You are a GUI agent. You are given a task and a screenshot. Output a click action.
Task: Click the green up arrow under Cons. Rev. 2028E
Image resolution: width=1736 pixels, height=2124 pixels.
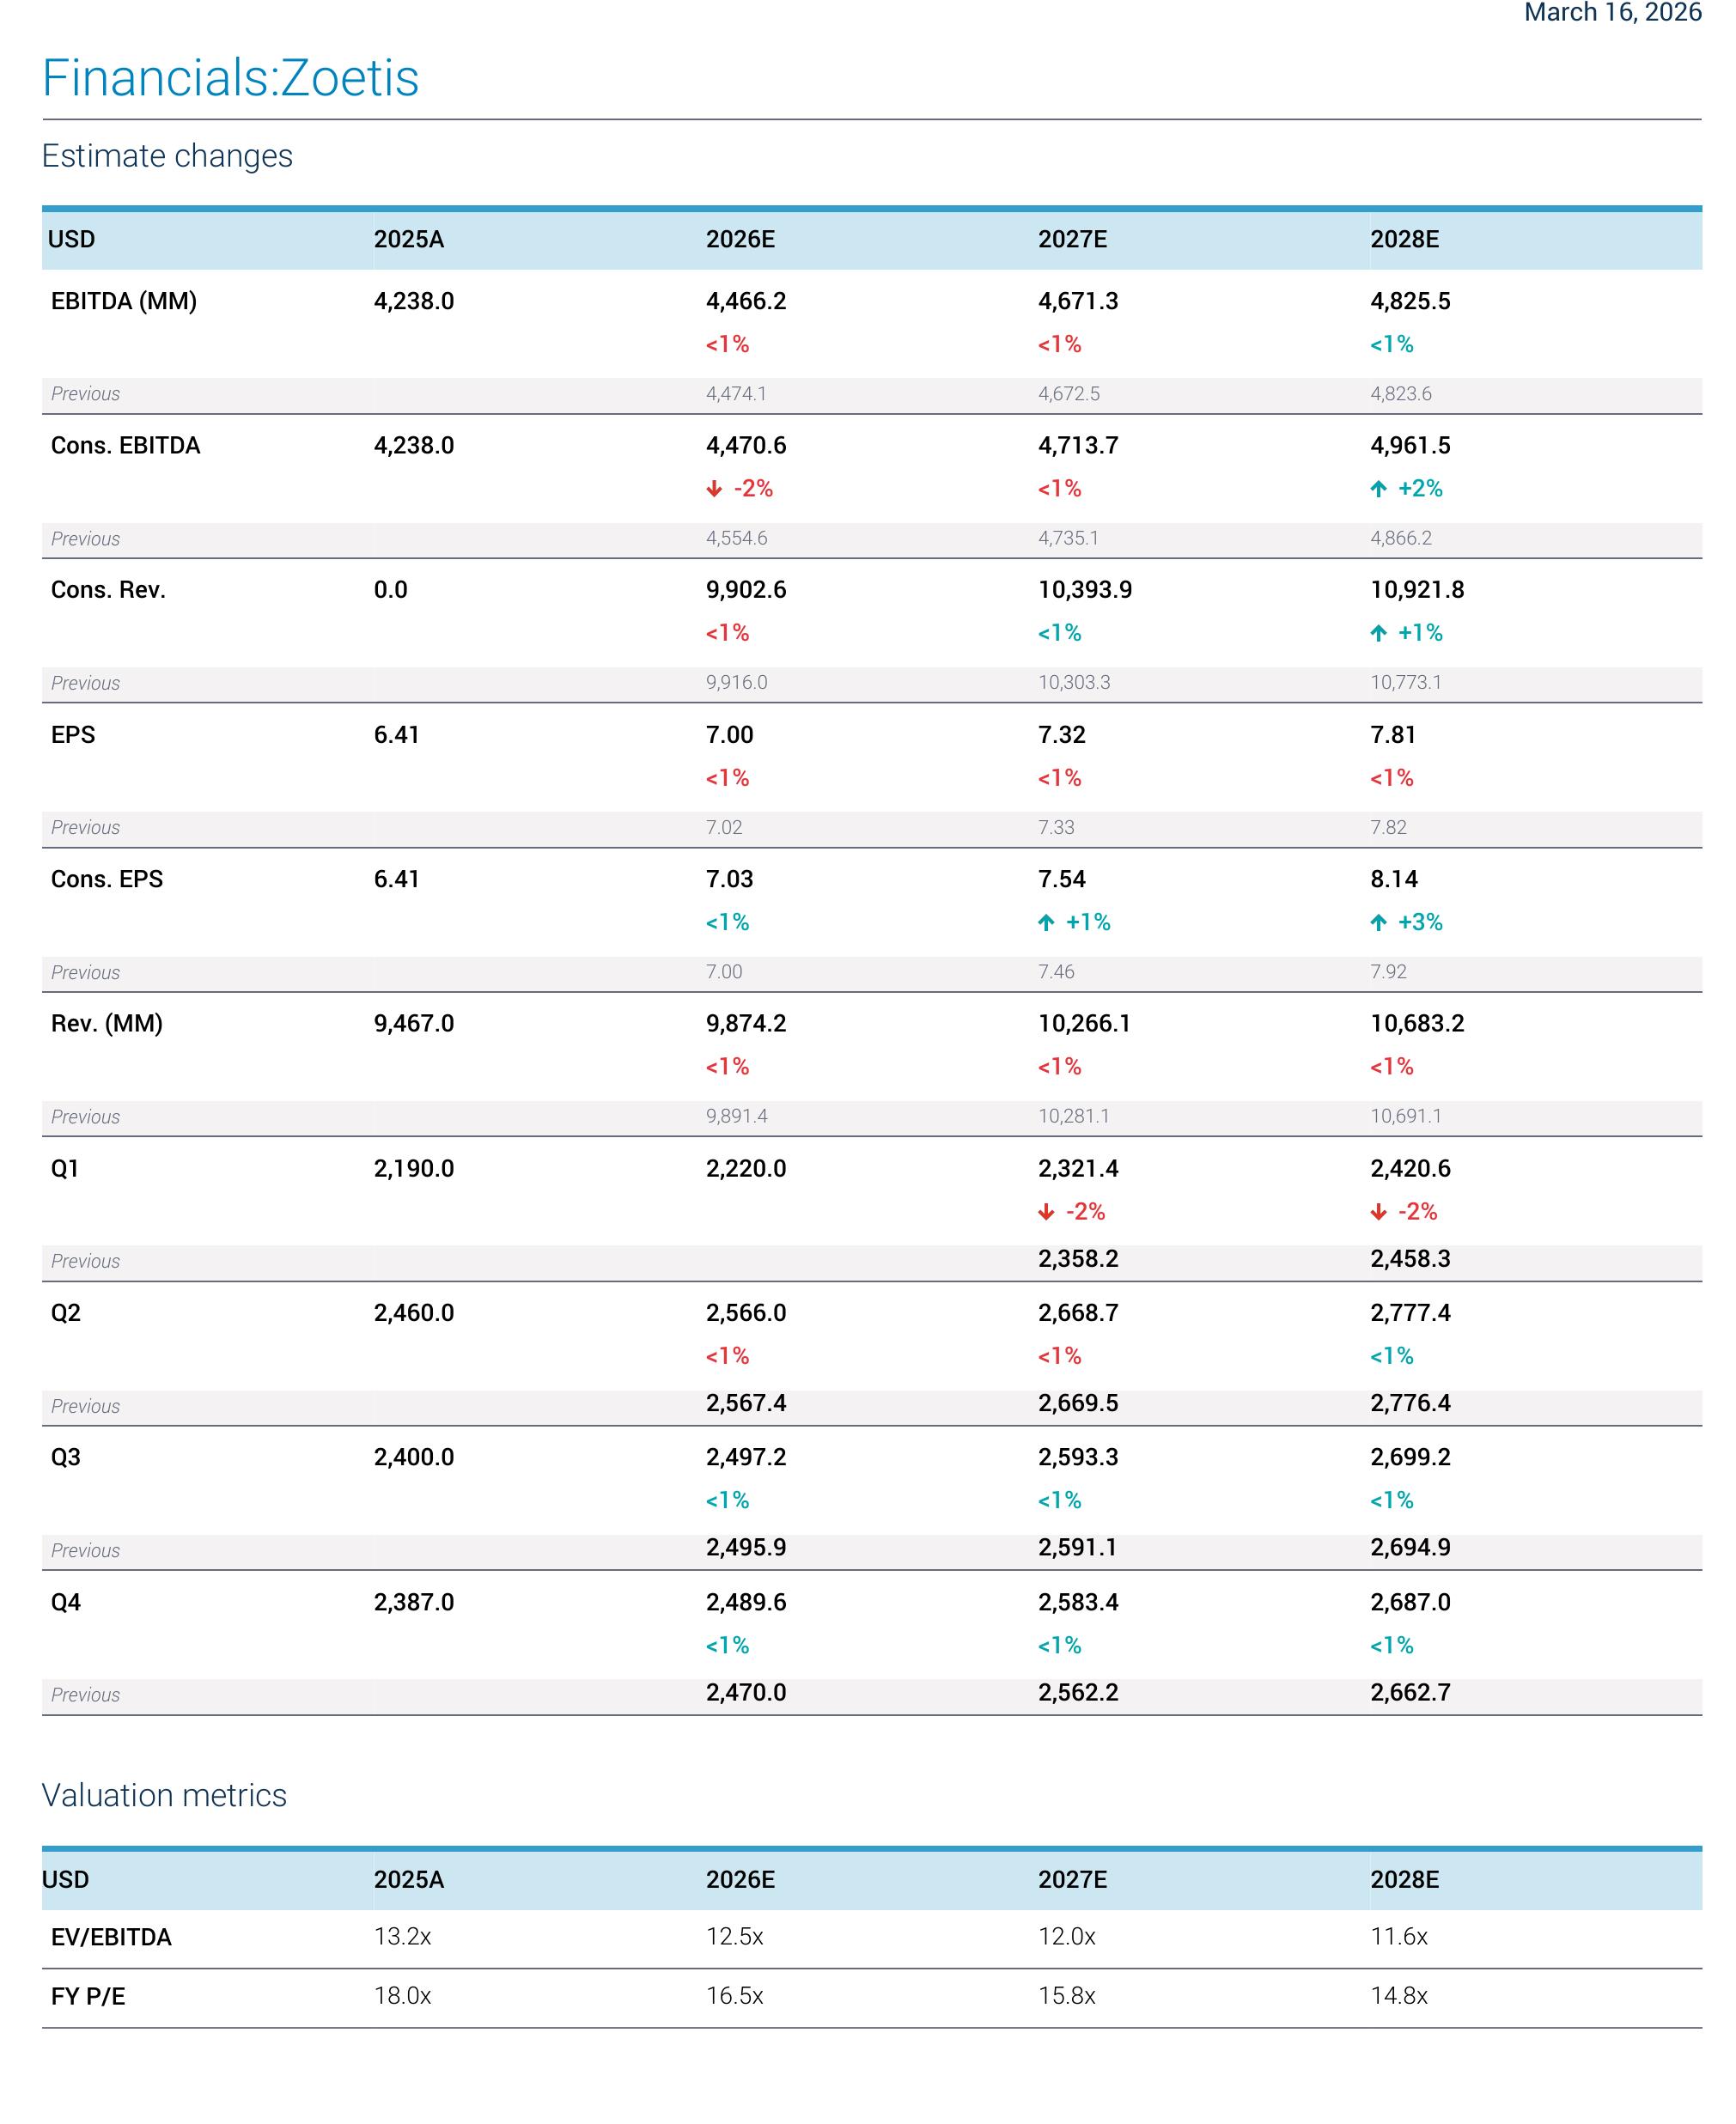[1378, 633]
